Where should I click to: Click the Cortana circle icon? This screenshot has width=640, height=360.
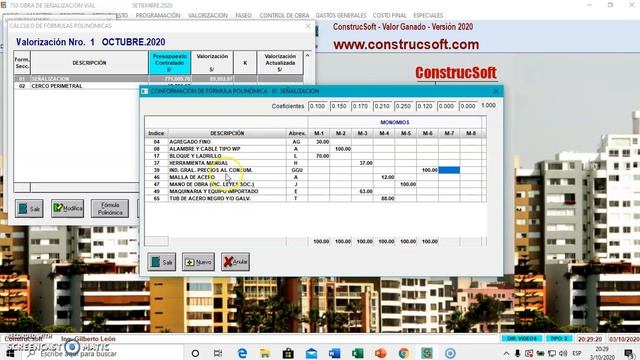click(196, 353)
